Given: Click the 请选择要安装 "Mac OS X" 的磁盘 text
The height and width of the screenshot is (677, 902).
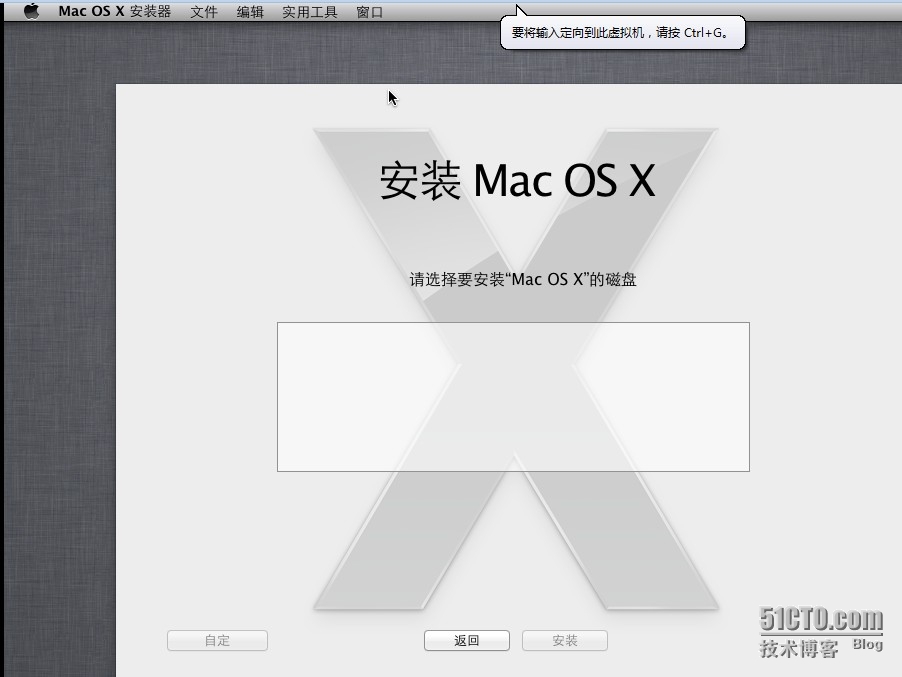Looking at the screenshot, I should (x=522, y=280).
